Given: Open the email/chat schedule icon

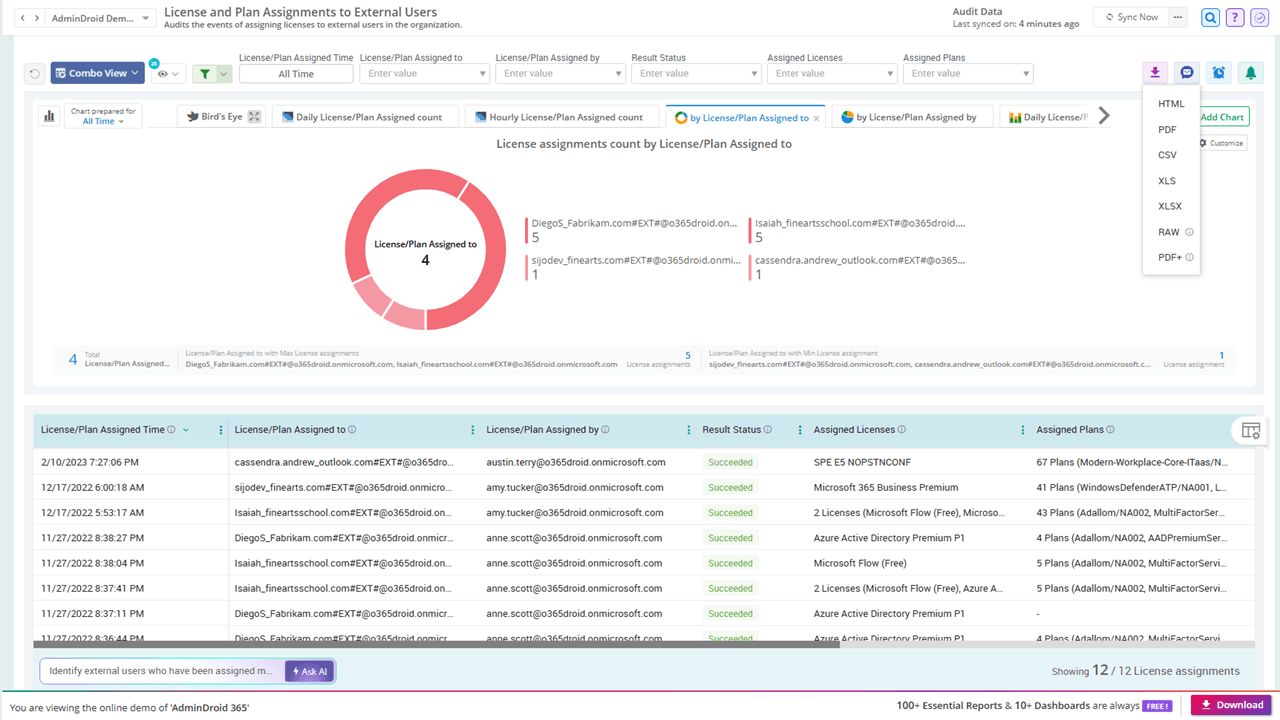Looking at the screenshot, I should [1187, 72].
